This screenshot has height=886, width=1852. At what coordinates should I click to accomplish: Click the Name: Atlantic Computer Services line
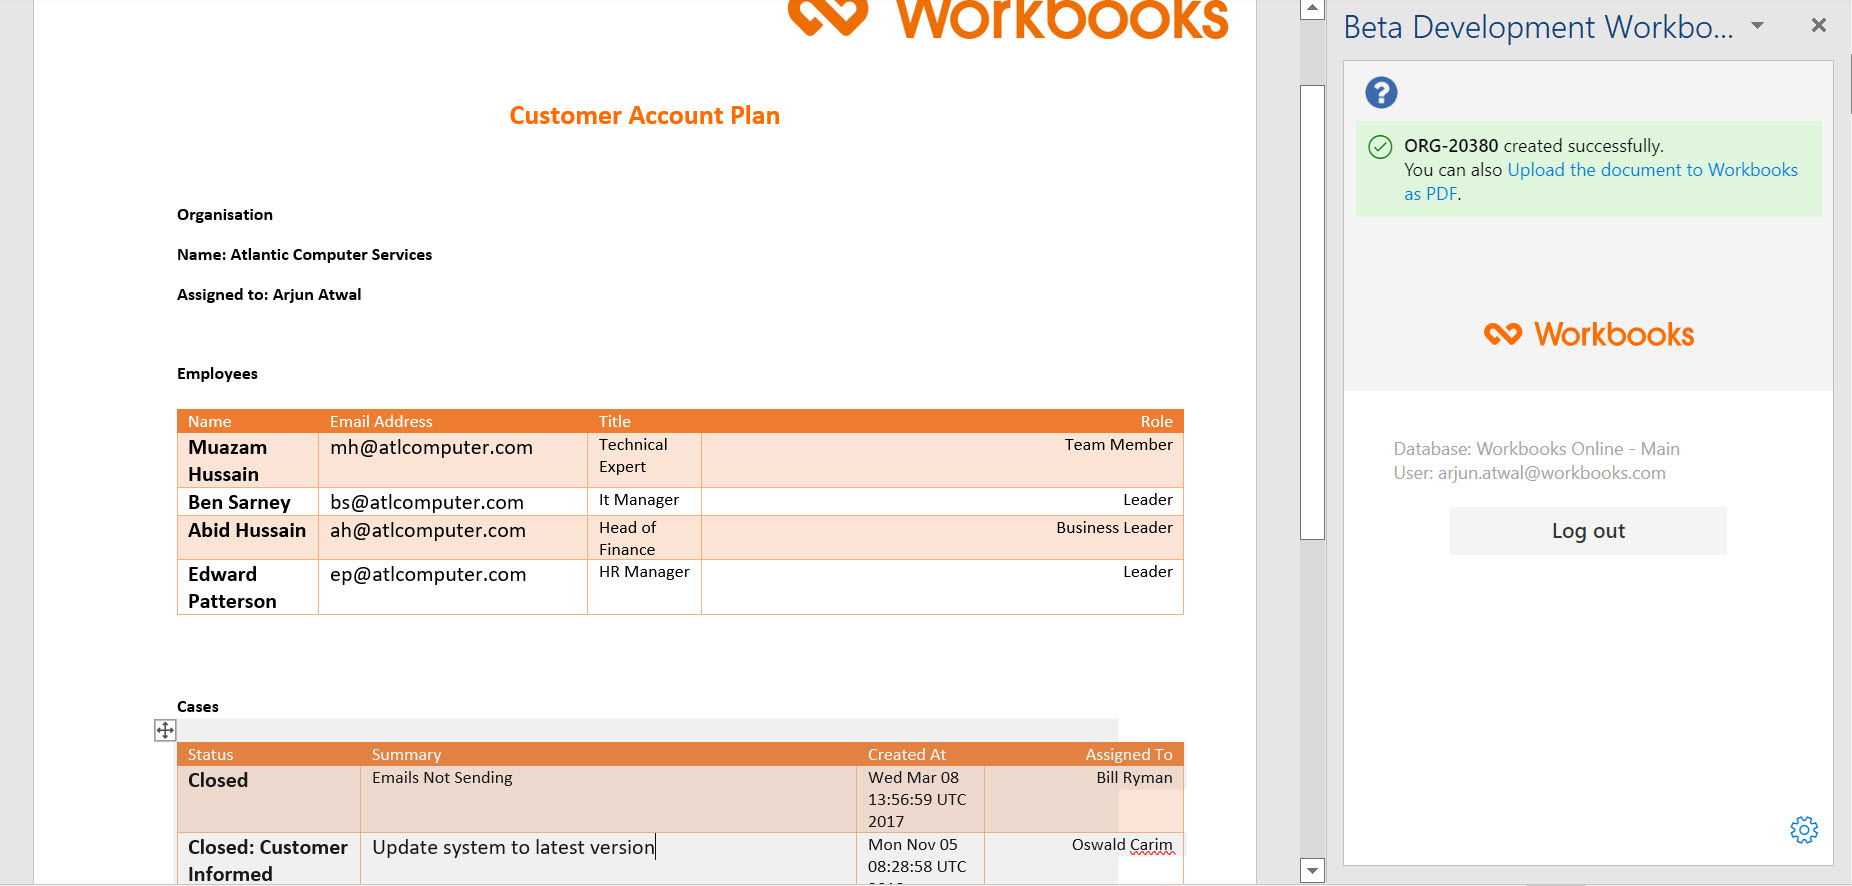point(305,255)
